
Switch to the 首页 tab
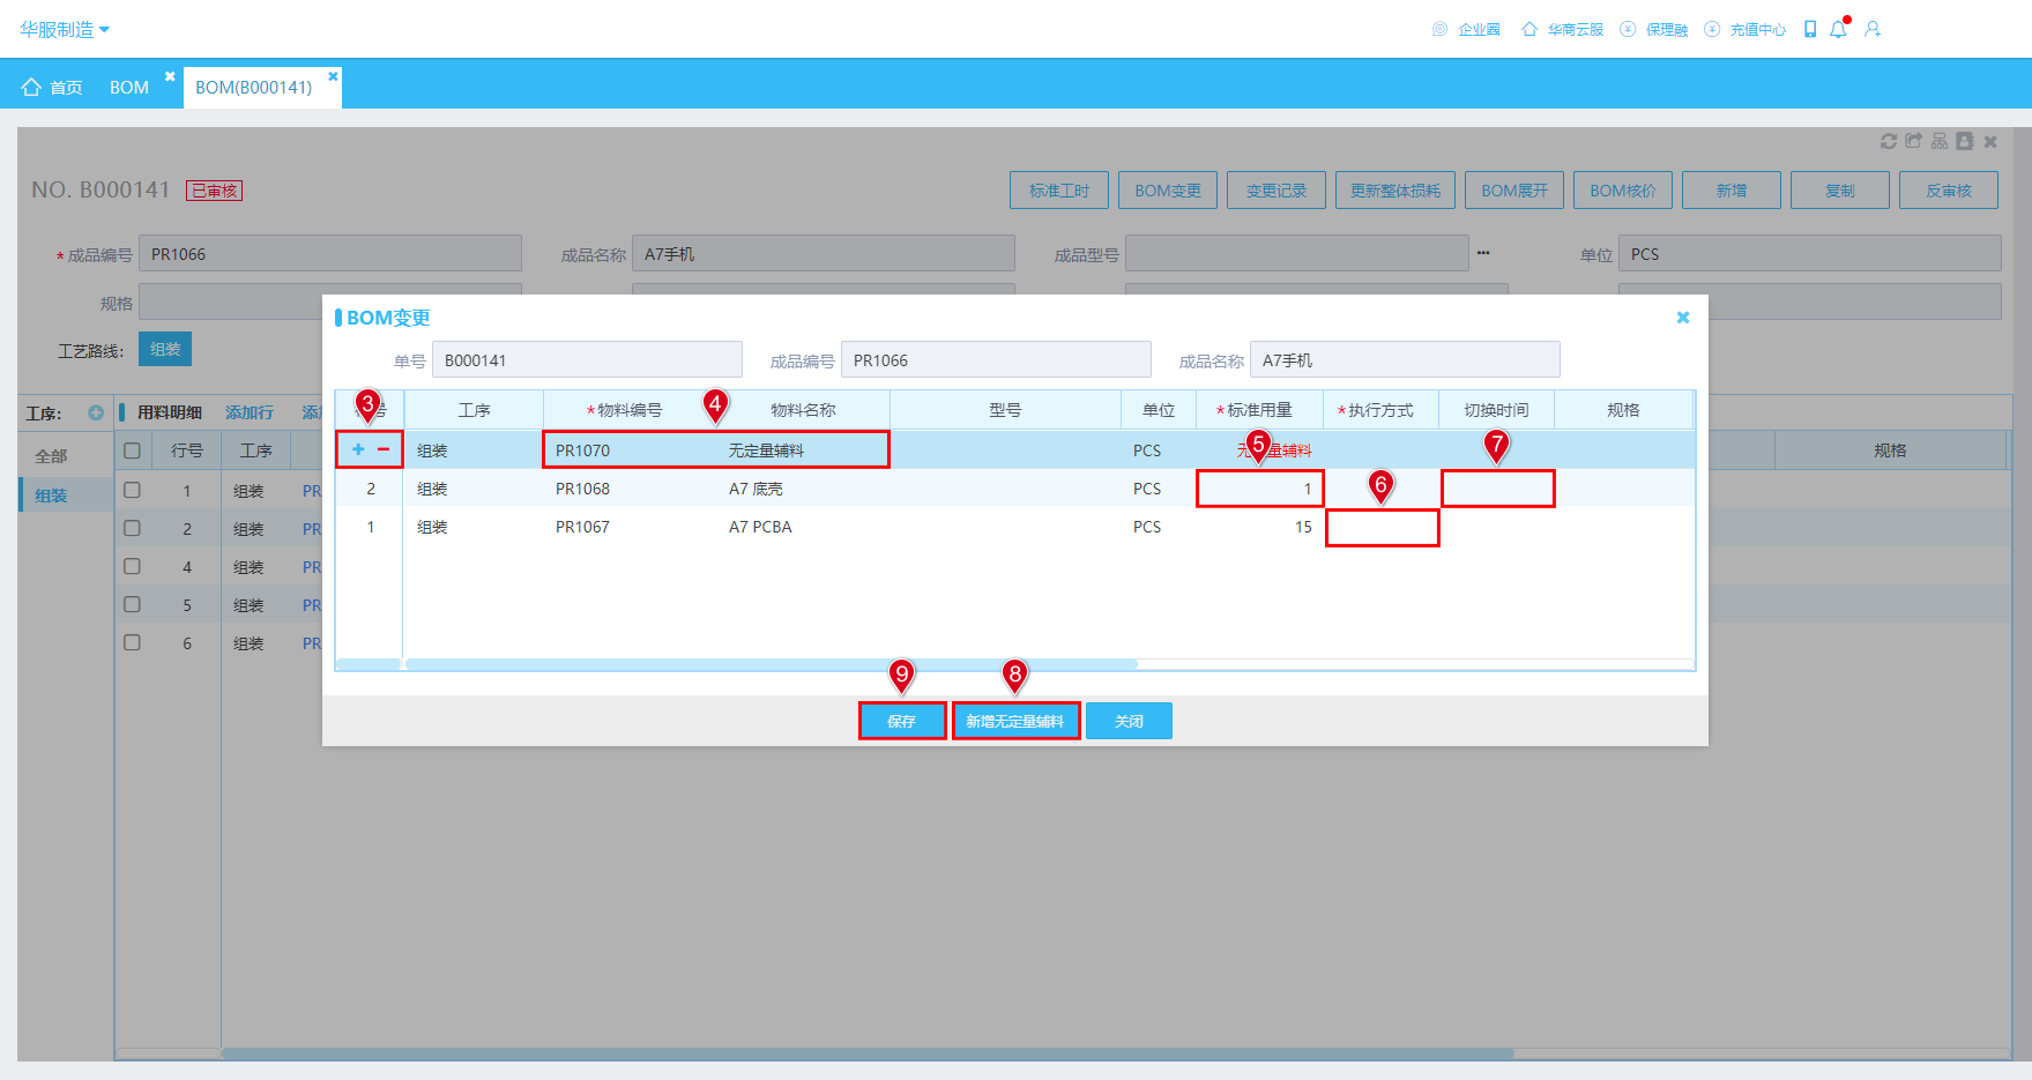(52, 87)
